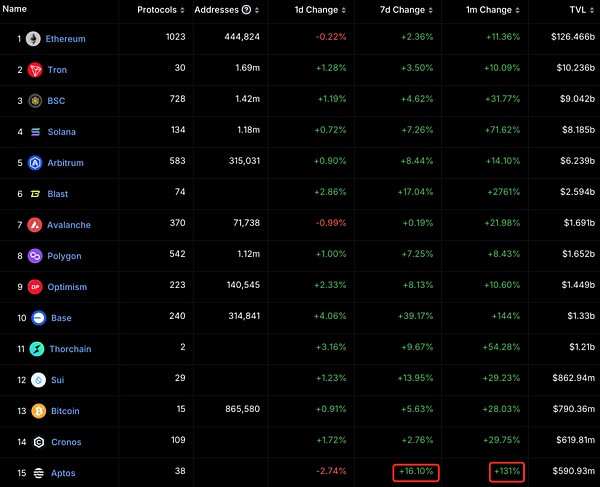Select Thorchain 1m change +54.28%
600x487 pixels.
pyautogui.click(x=501, y=347)
